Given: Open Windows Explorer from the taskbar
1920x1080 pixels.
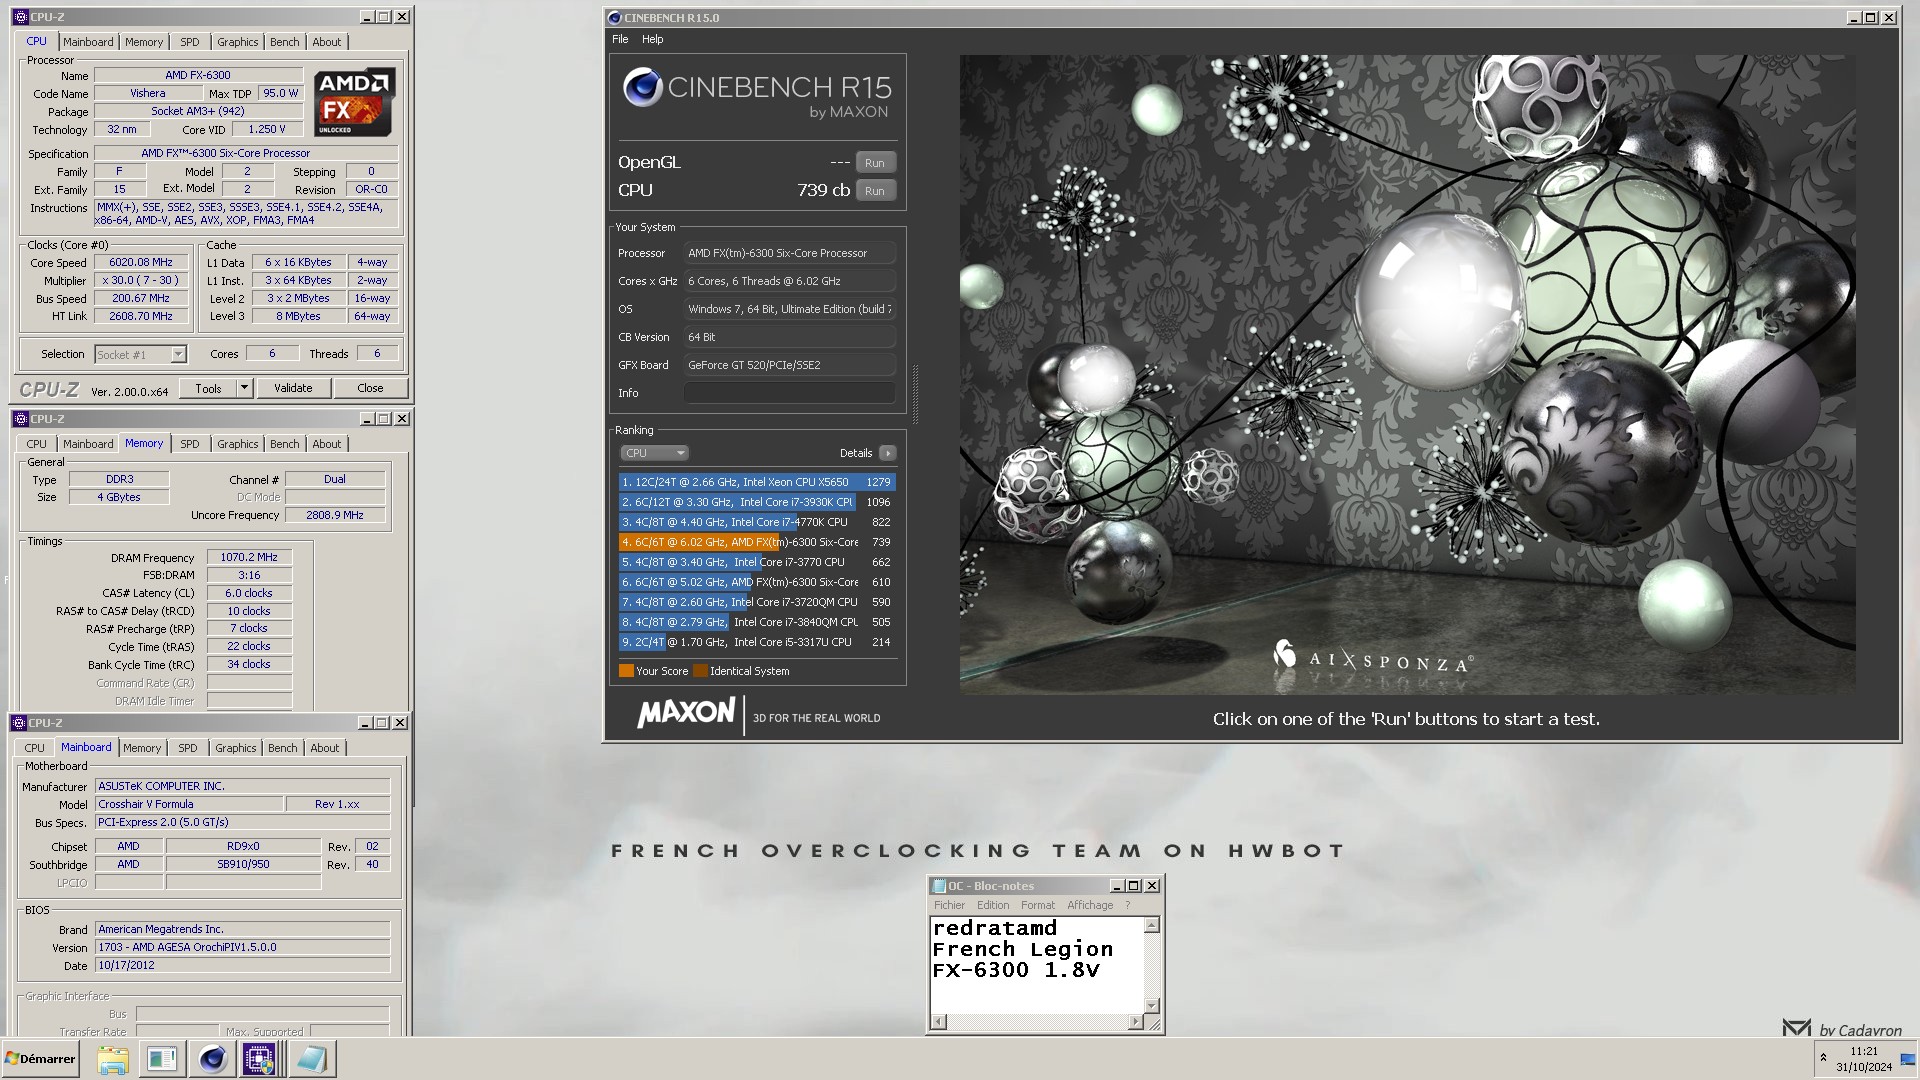Looking at the screenshot, I should coord(113,1059).
